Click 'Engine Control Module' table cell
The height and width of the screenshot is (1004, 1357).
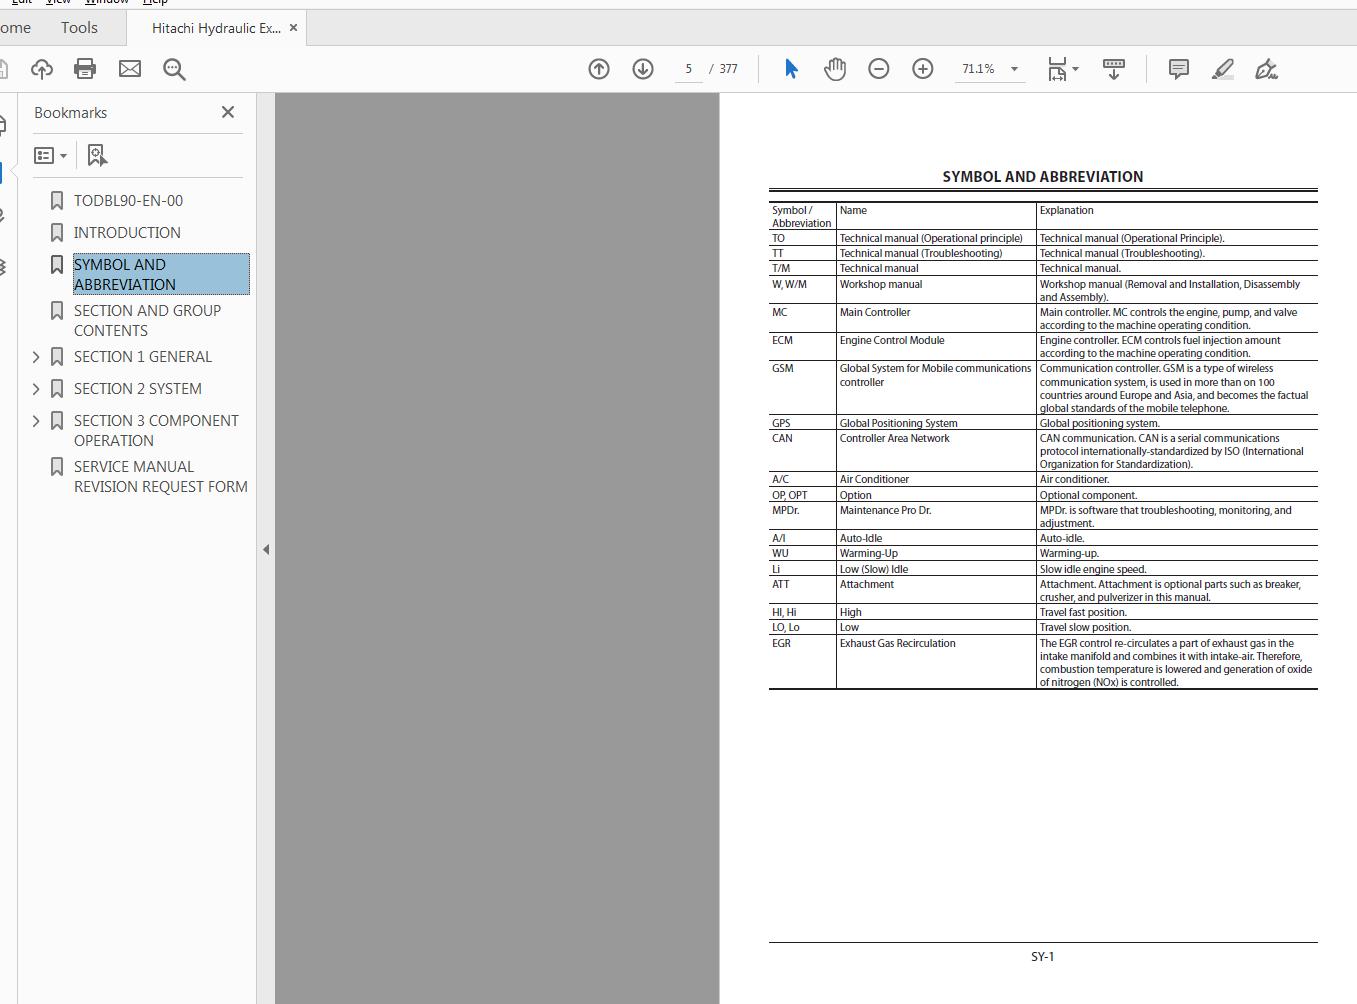pyautogui.click(x=936, y=346)
